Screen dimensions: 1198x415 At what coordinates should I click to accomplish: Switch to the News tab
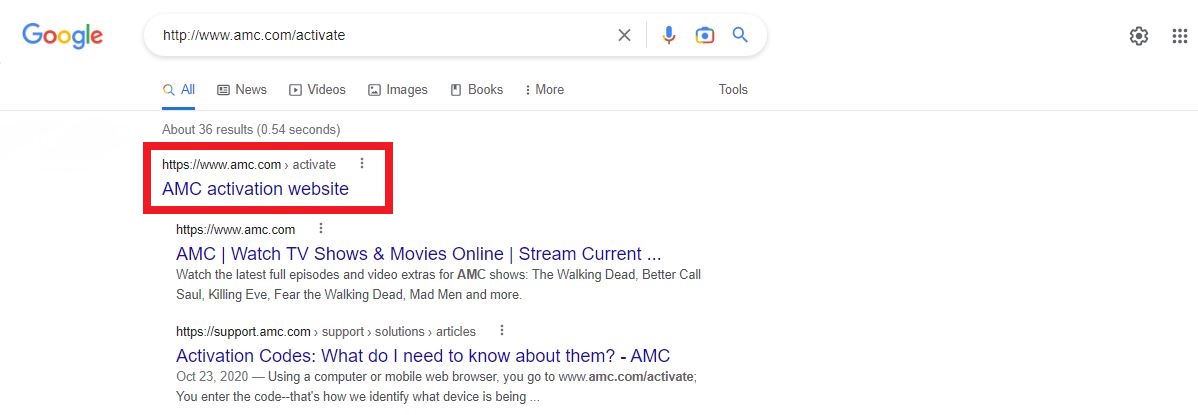[242, 90]
